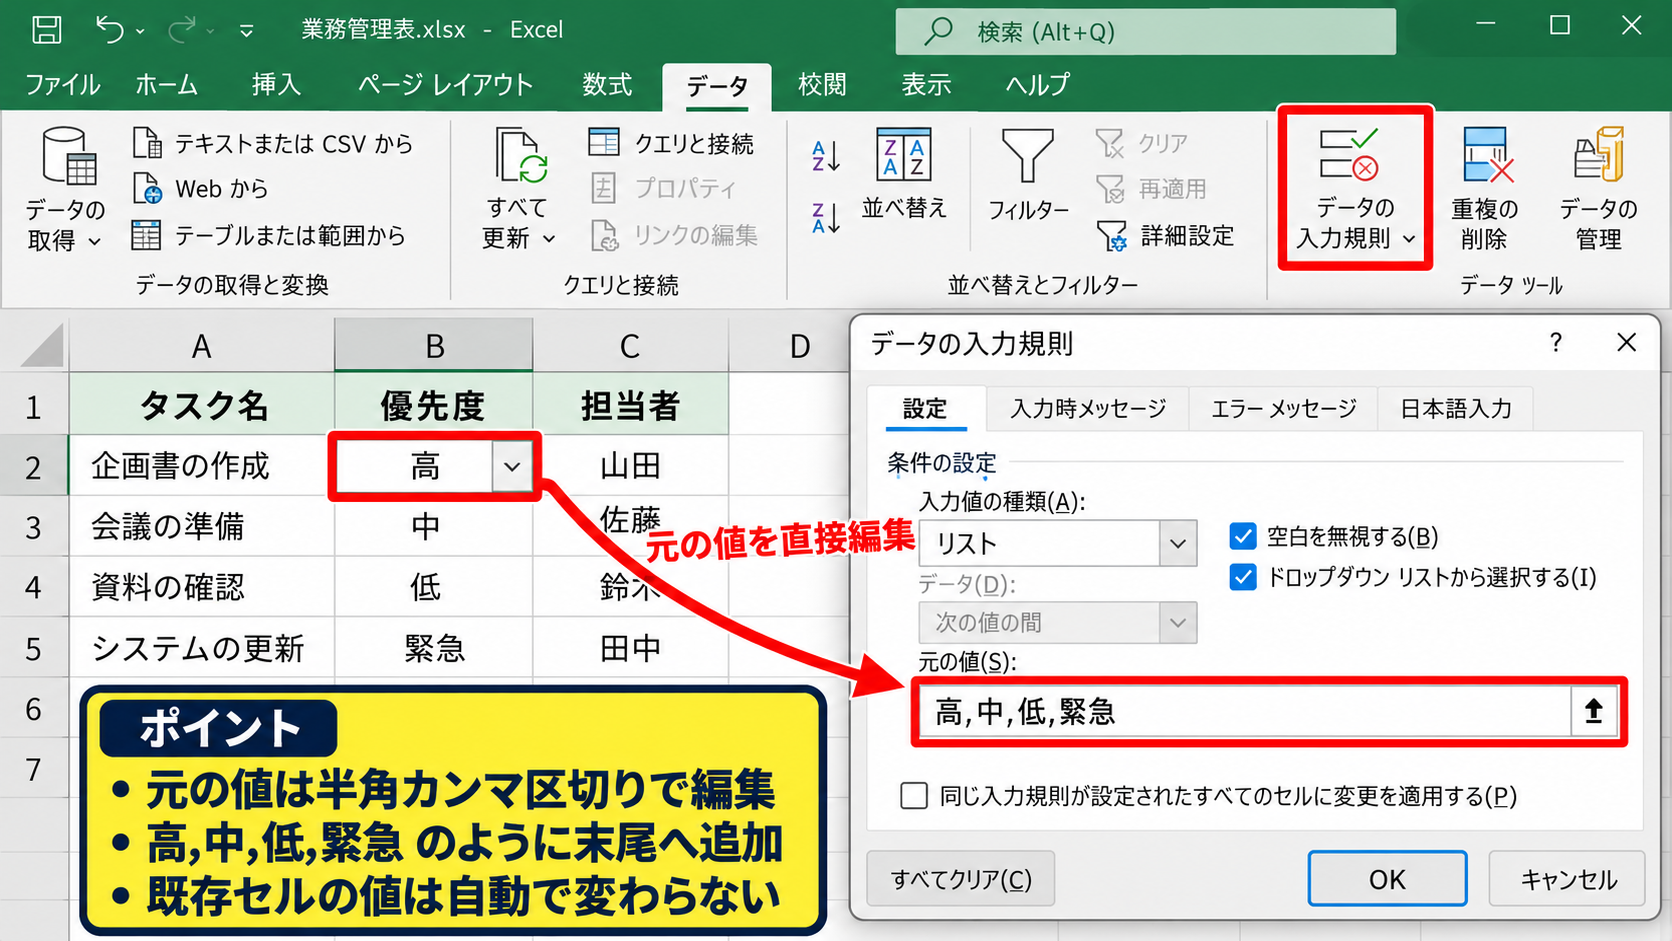
Task: Switch to the 挿入 tab
Action: 276,85
